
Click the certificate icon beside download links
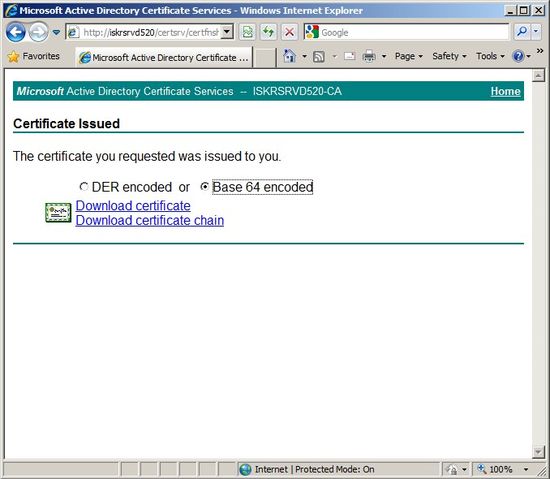pyautogui.click(x=58, y=212)
